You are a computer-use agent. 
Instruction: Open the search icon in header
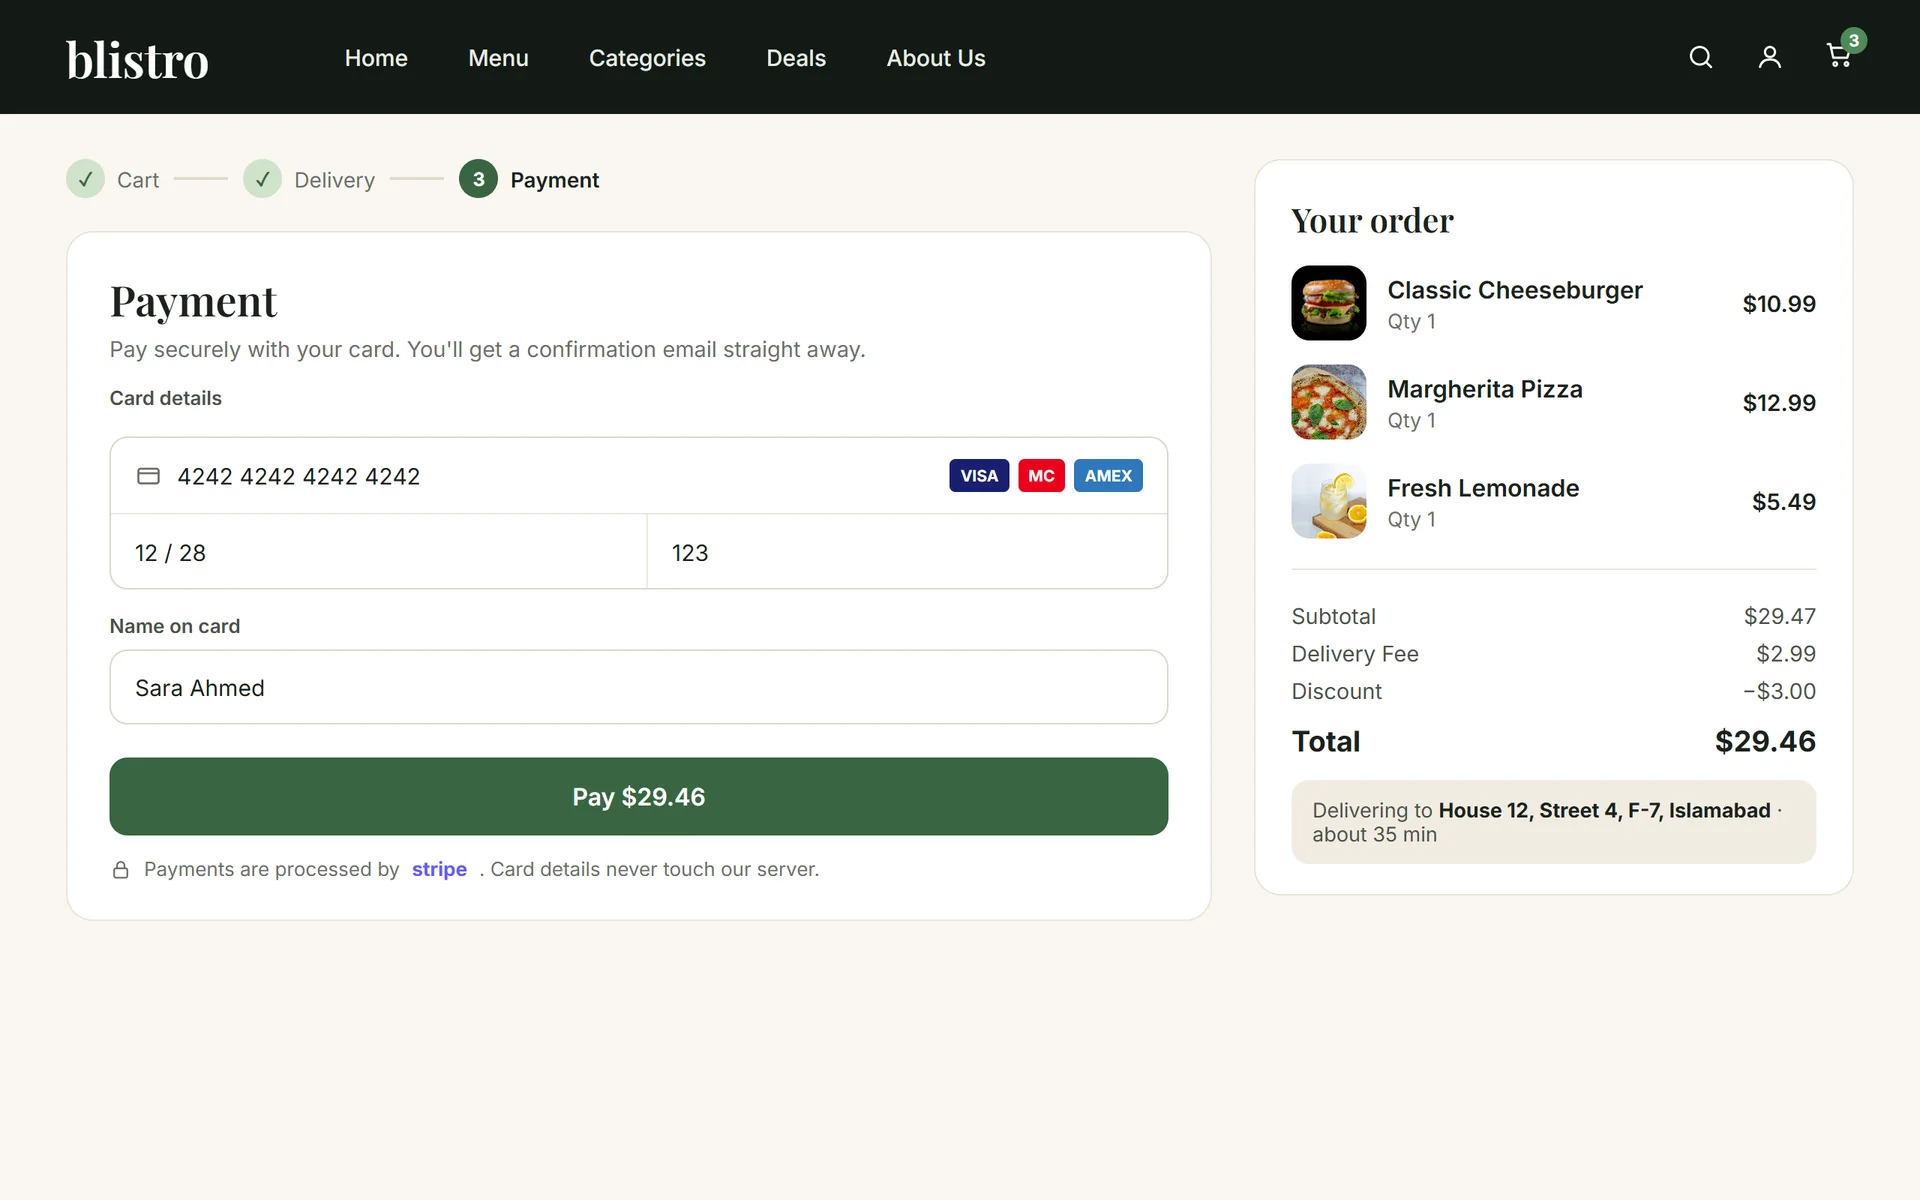tap(1700, 57)
